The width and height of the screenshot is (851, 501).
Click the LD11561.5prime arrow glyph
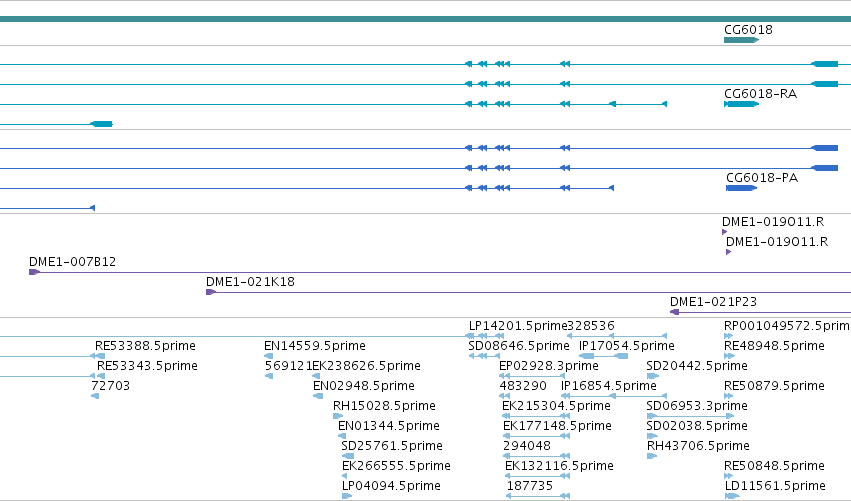(732, 496)
